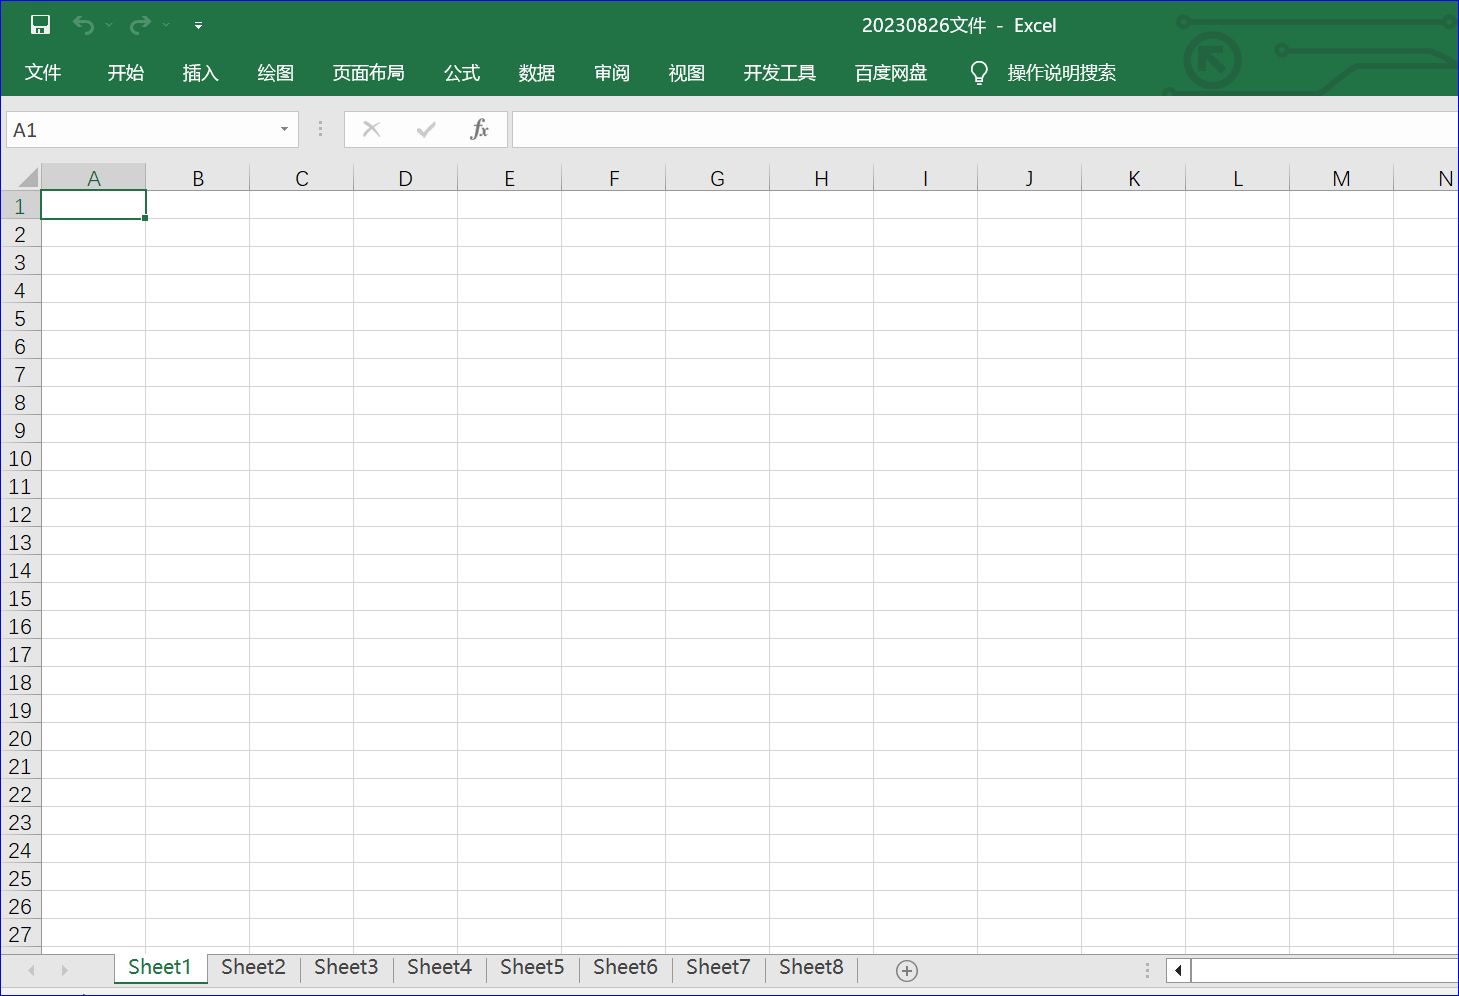Select row 27 header

point(20,934)
